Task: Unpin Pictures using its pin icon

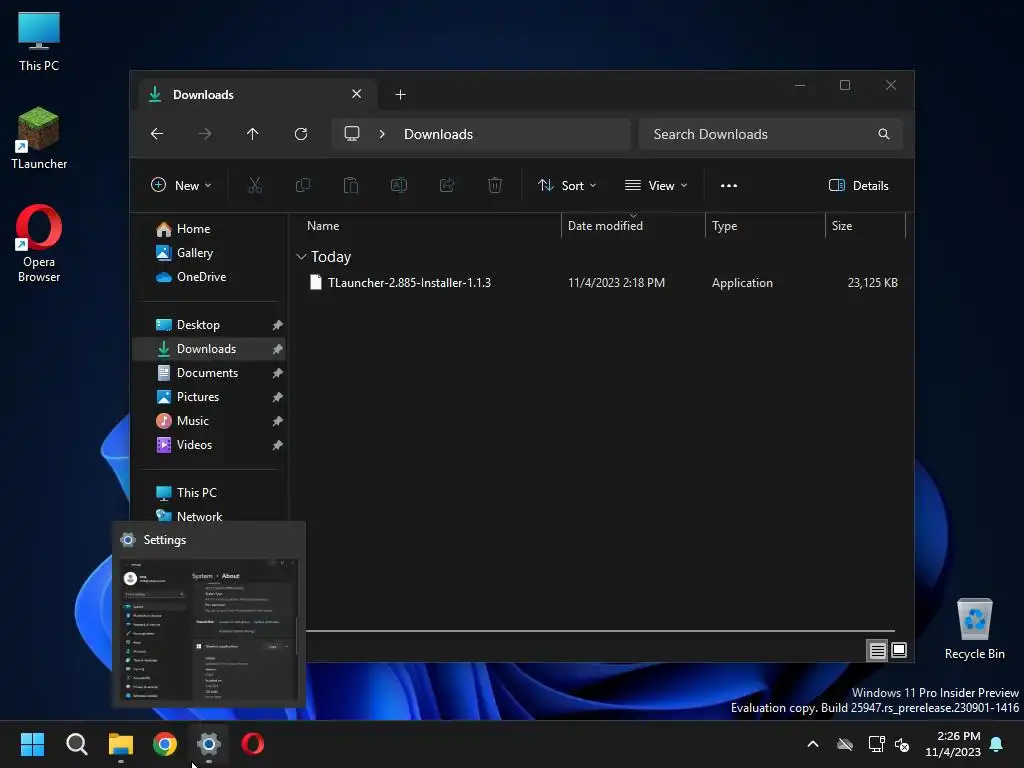Action: point(278,397)
